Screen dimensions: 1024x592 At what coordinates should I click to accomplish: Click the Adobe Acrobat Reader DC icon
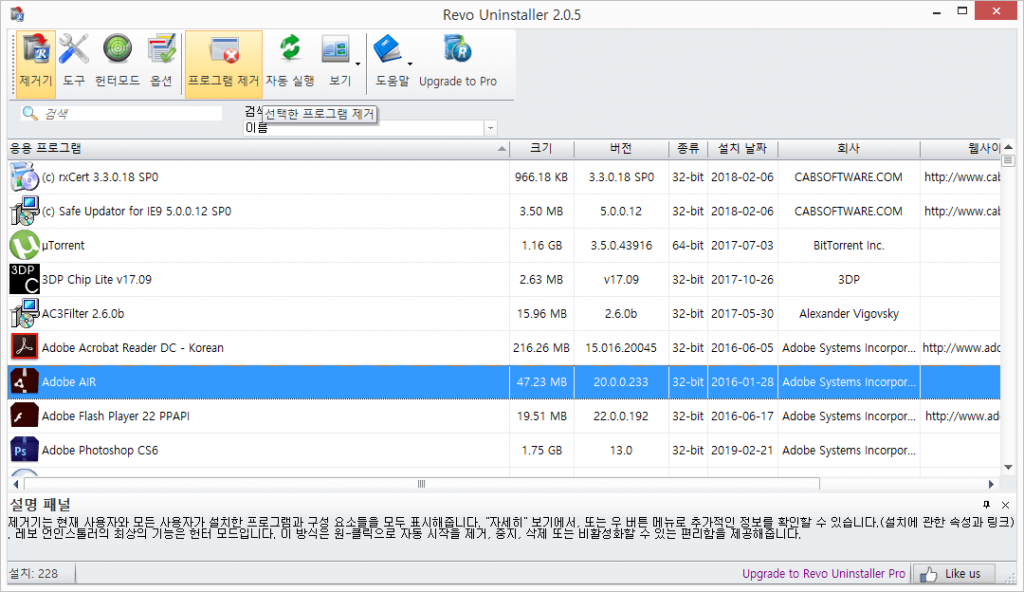pyautogui.click(x=24, y=348)
